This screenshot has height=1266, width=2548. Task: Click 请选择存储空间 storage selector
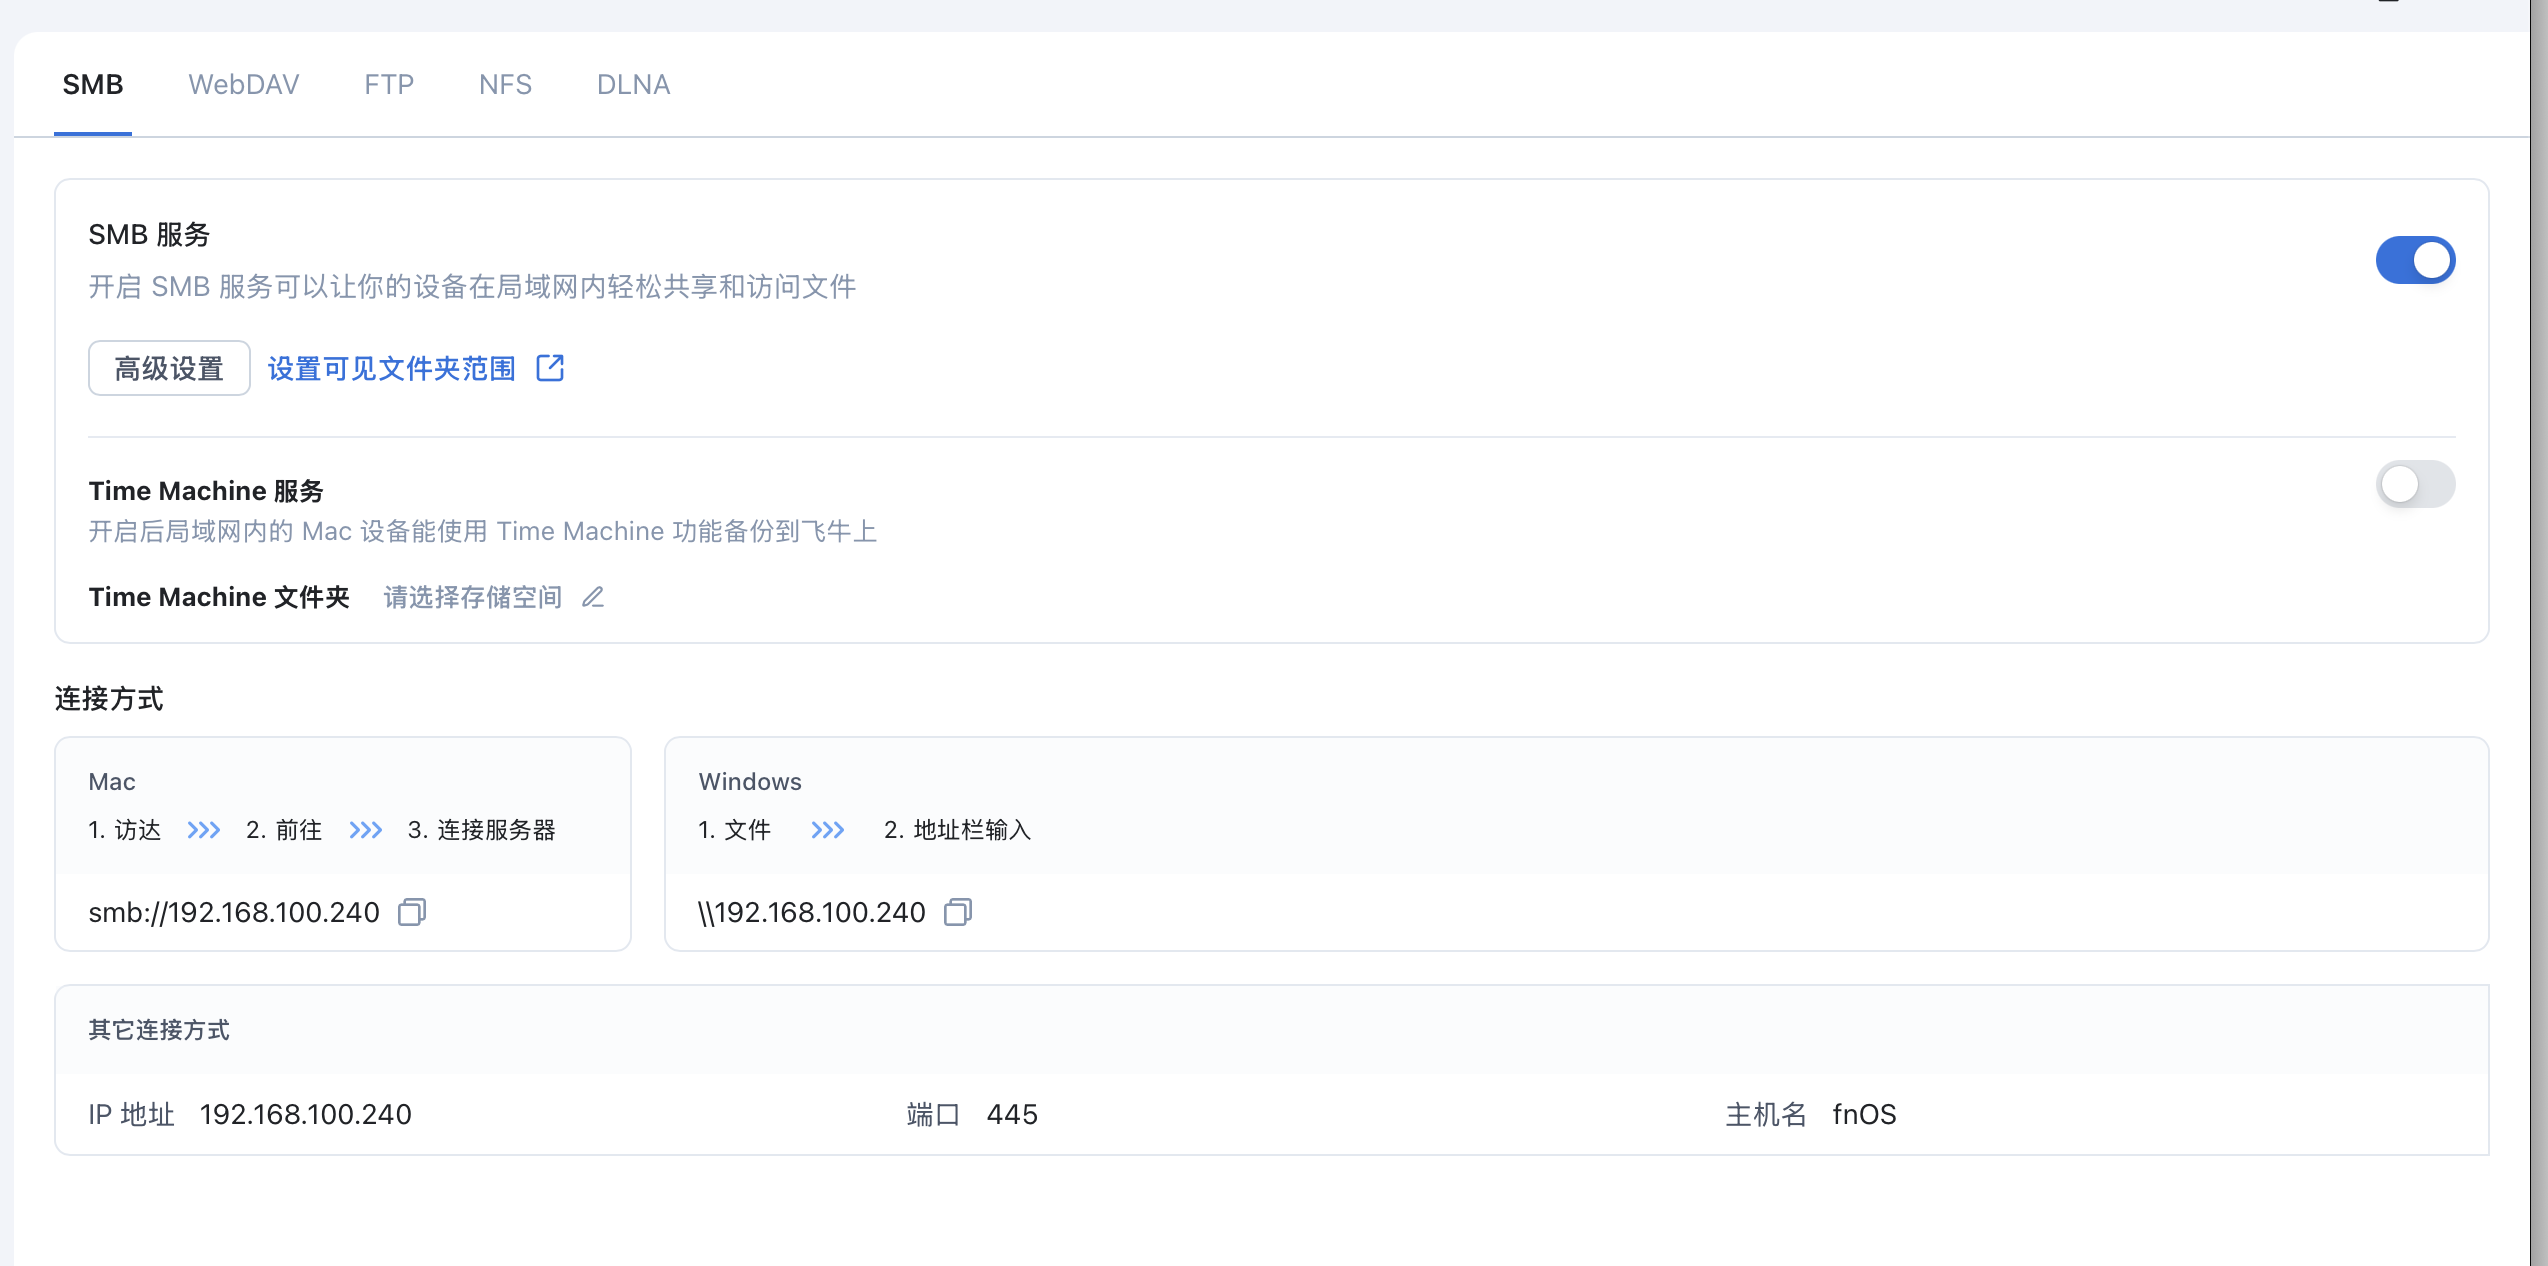pos(473,597)
